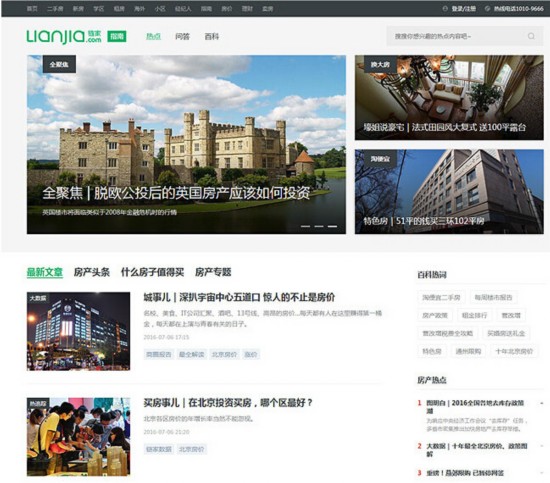Click the phone icon beside the hotline number
Image resolution: width=550 pixels, height=483 pixels.
487,8
